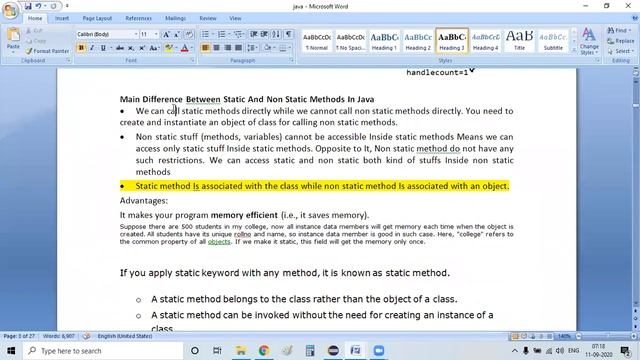Open borders dropdown
The image size is (640, 360).
tap(289, 48)
